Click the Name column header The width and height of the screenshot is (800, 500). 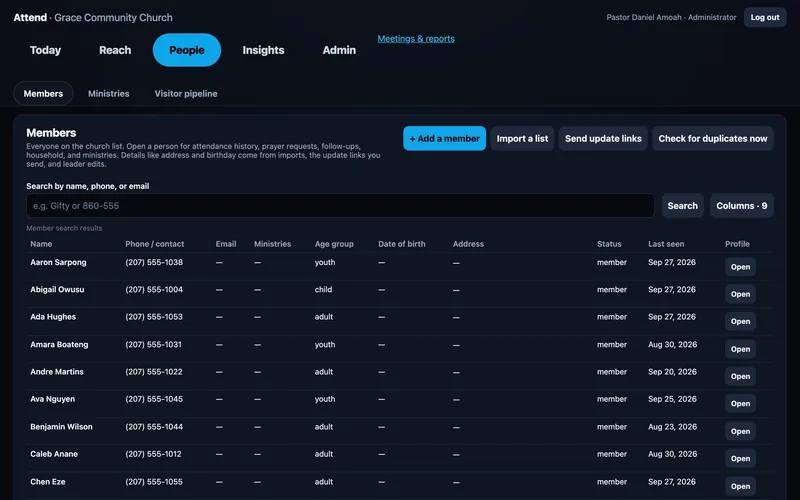(41, 244)
